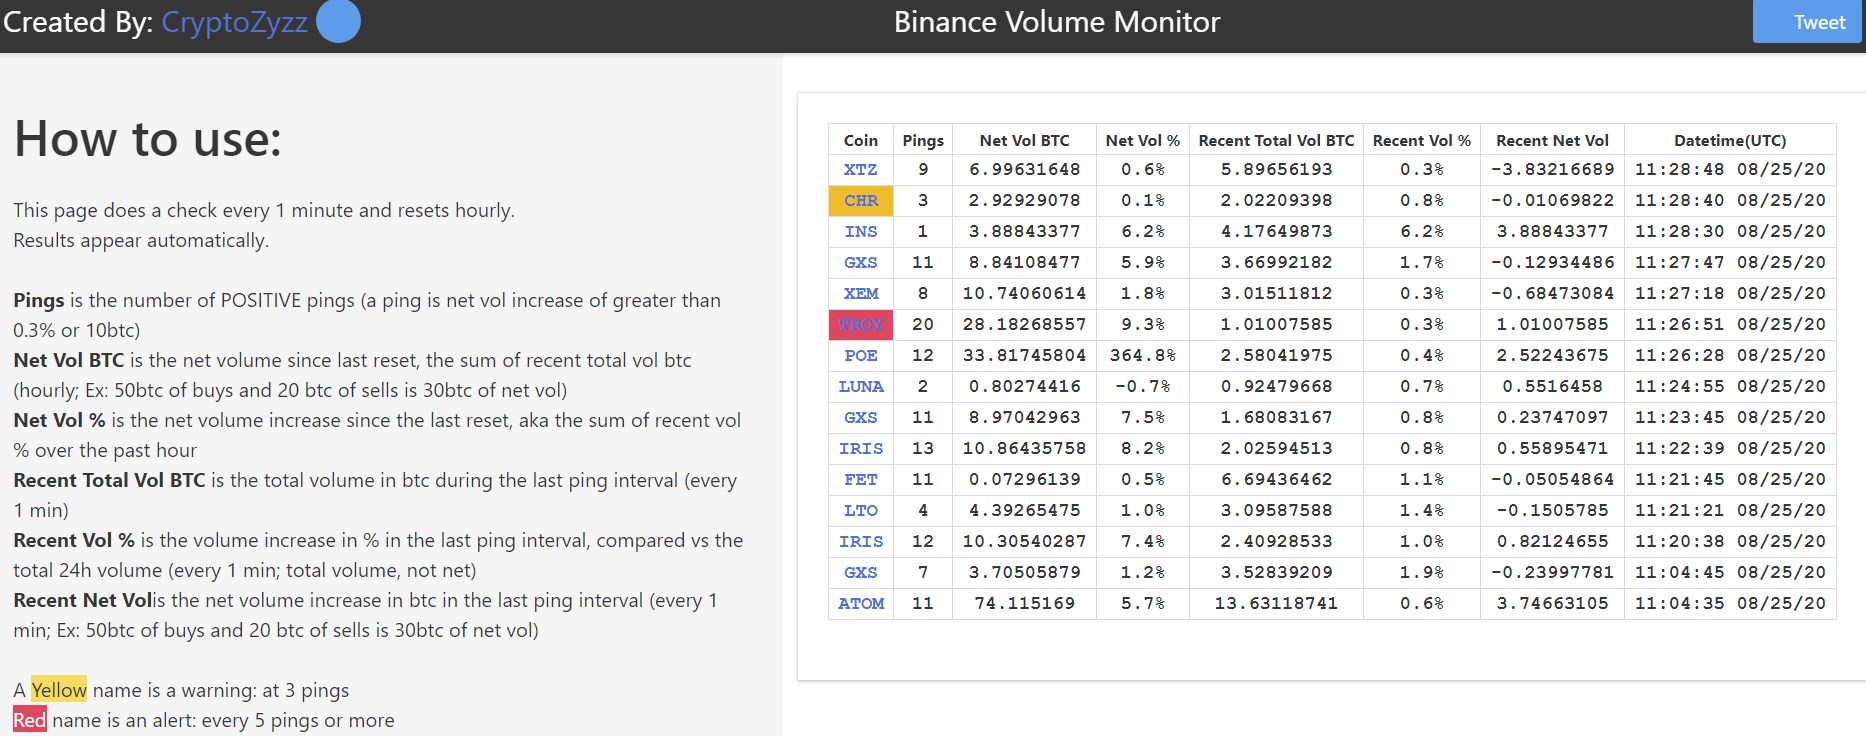1866x736 pixels.
Task: Open the IRIS link with 12 pings
Action: click(x=860, y=542)
